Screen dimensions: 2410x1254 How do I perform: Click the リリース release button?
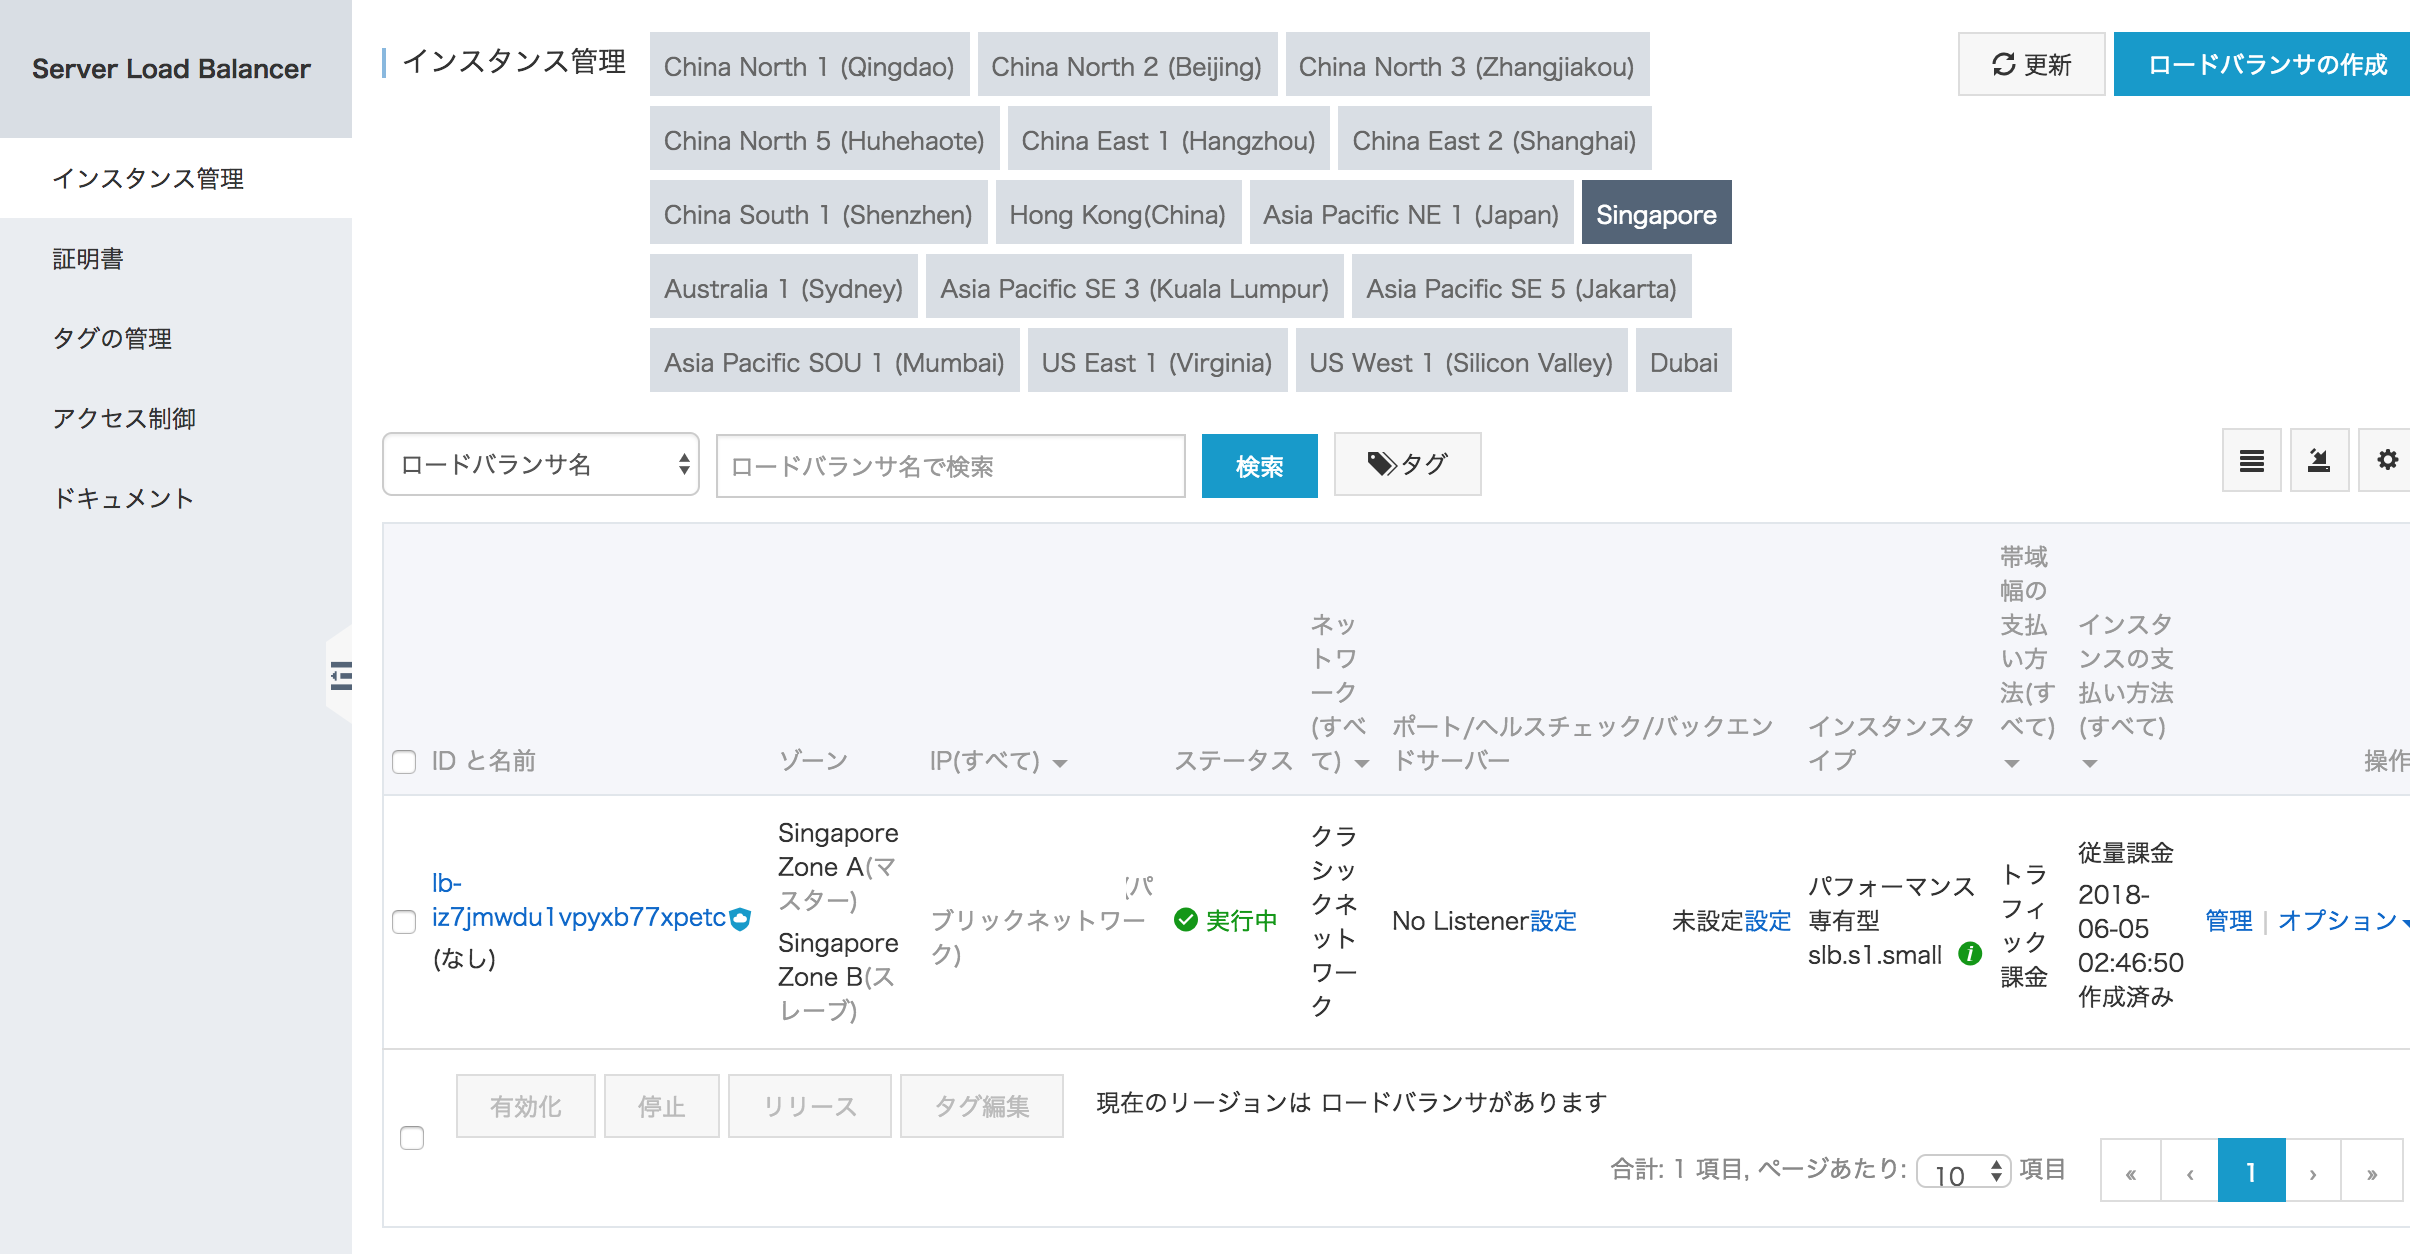tap(810, 1106)
